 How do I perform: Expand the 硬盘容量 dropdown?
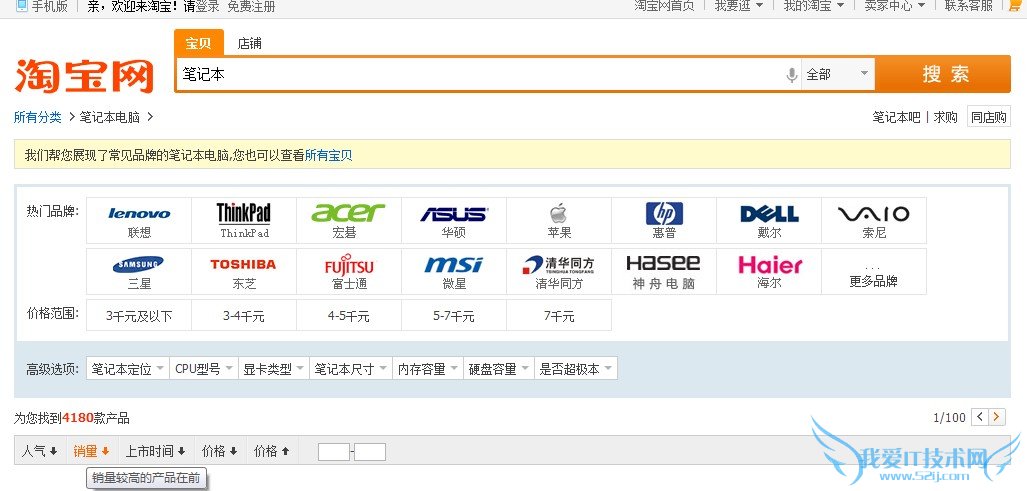tap(498, 369)
